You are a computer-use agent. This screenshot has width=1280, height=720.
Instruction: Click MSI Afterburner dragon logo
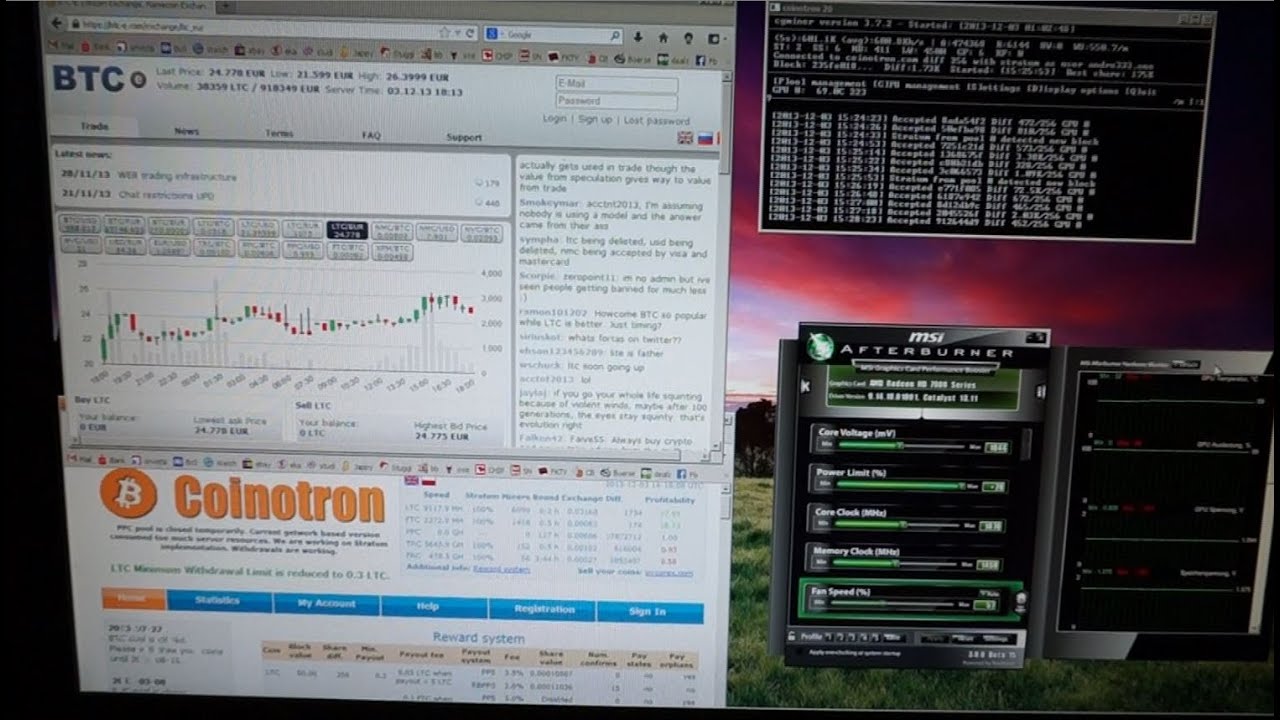821,348
